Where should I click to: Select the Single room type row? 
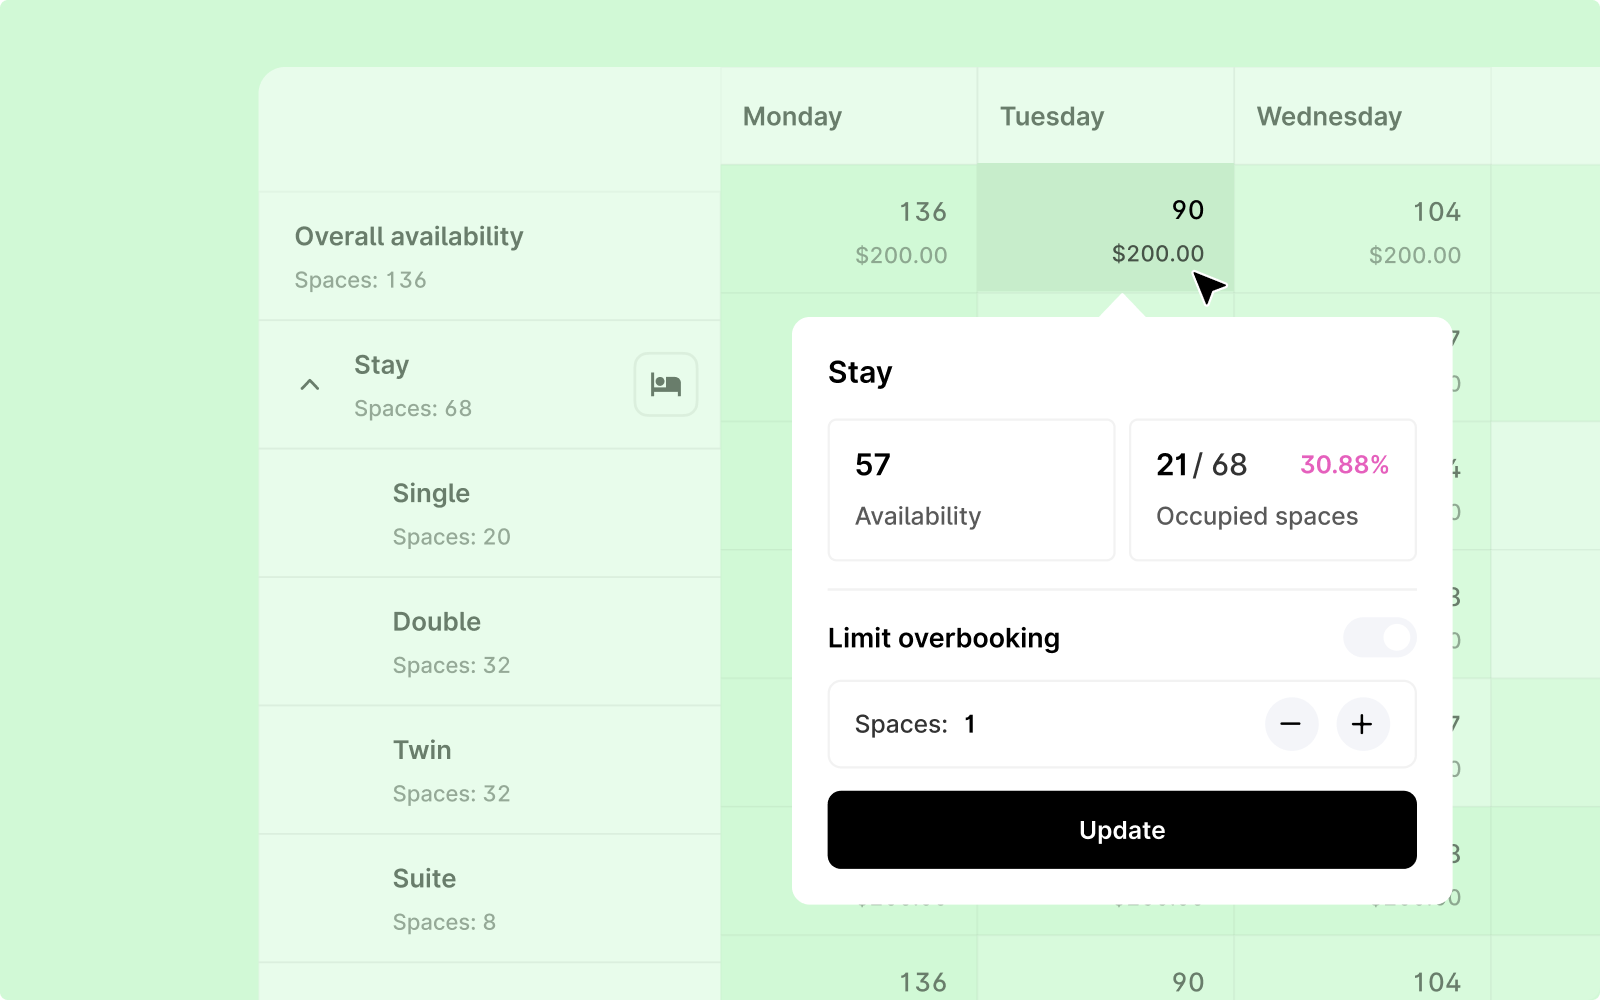tap(489, 514)
